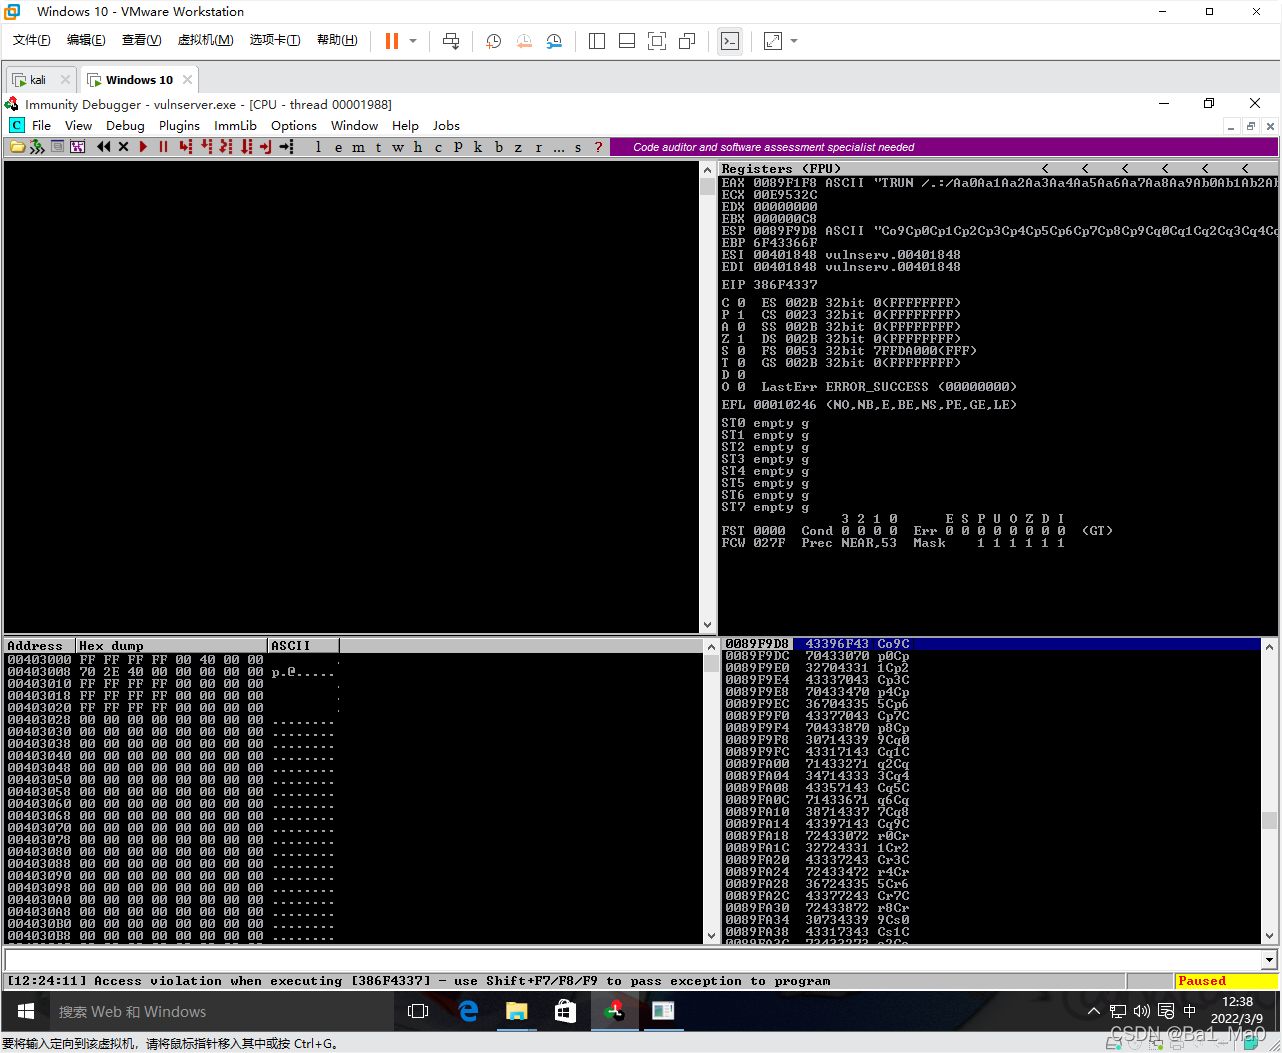Viewport: 1282px width, 1053px height.
Task: Toggle VMware console view icon
Action: tap(730, 41)
